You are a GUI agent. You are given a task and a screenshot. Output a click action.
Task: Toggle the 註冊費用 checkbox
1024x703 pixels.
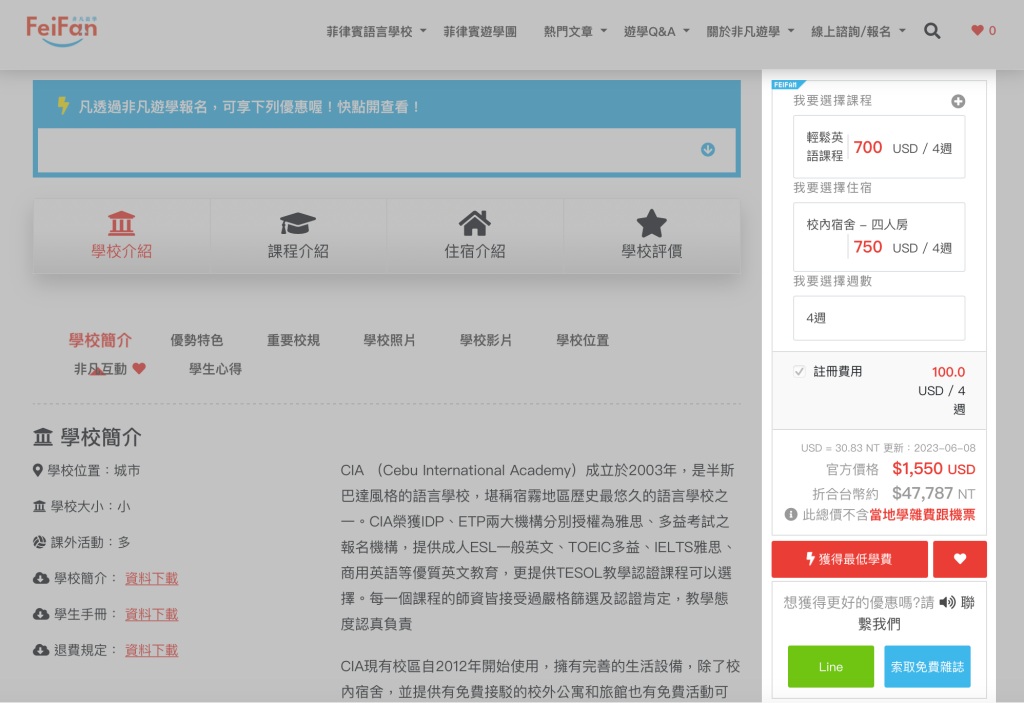[799, 371]
